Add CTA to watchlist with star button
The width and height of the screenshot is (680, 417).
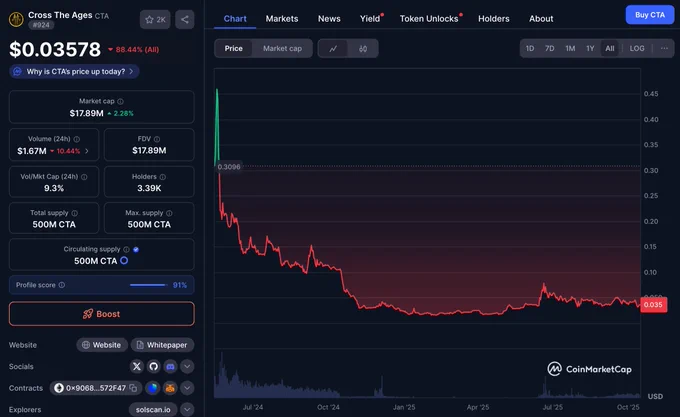click(155, 20)
